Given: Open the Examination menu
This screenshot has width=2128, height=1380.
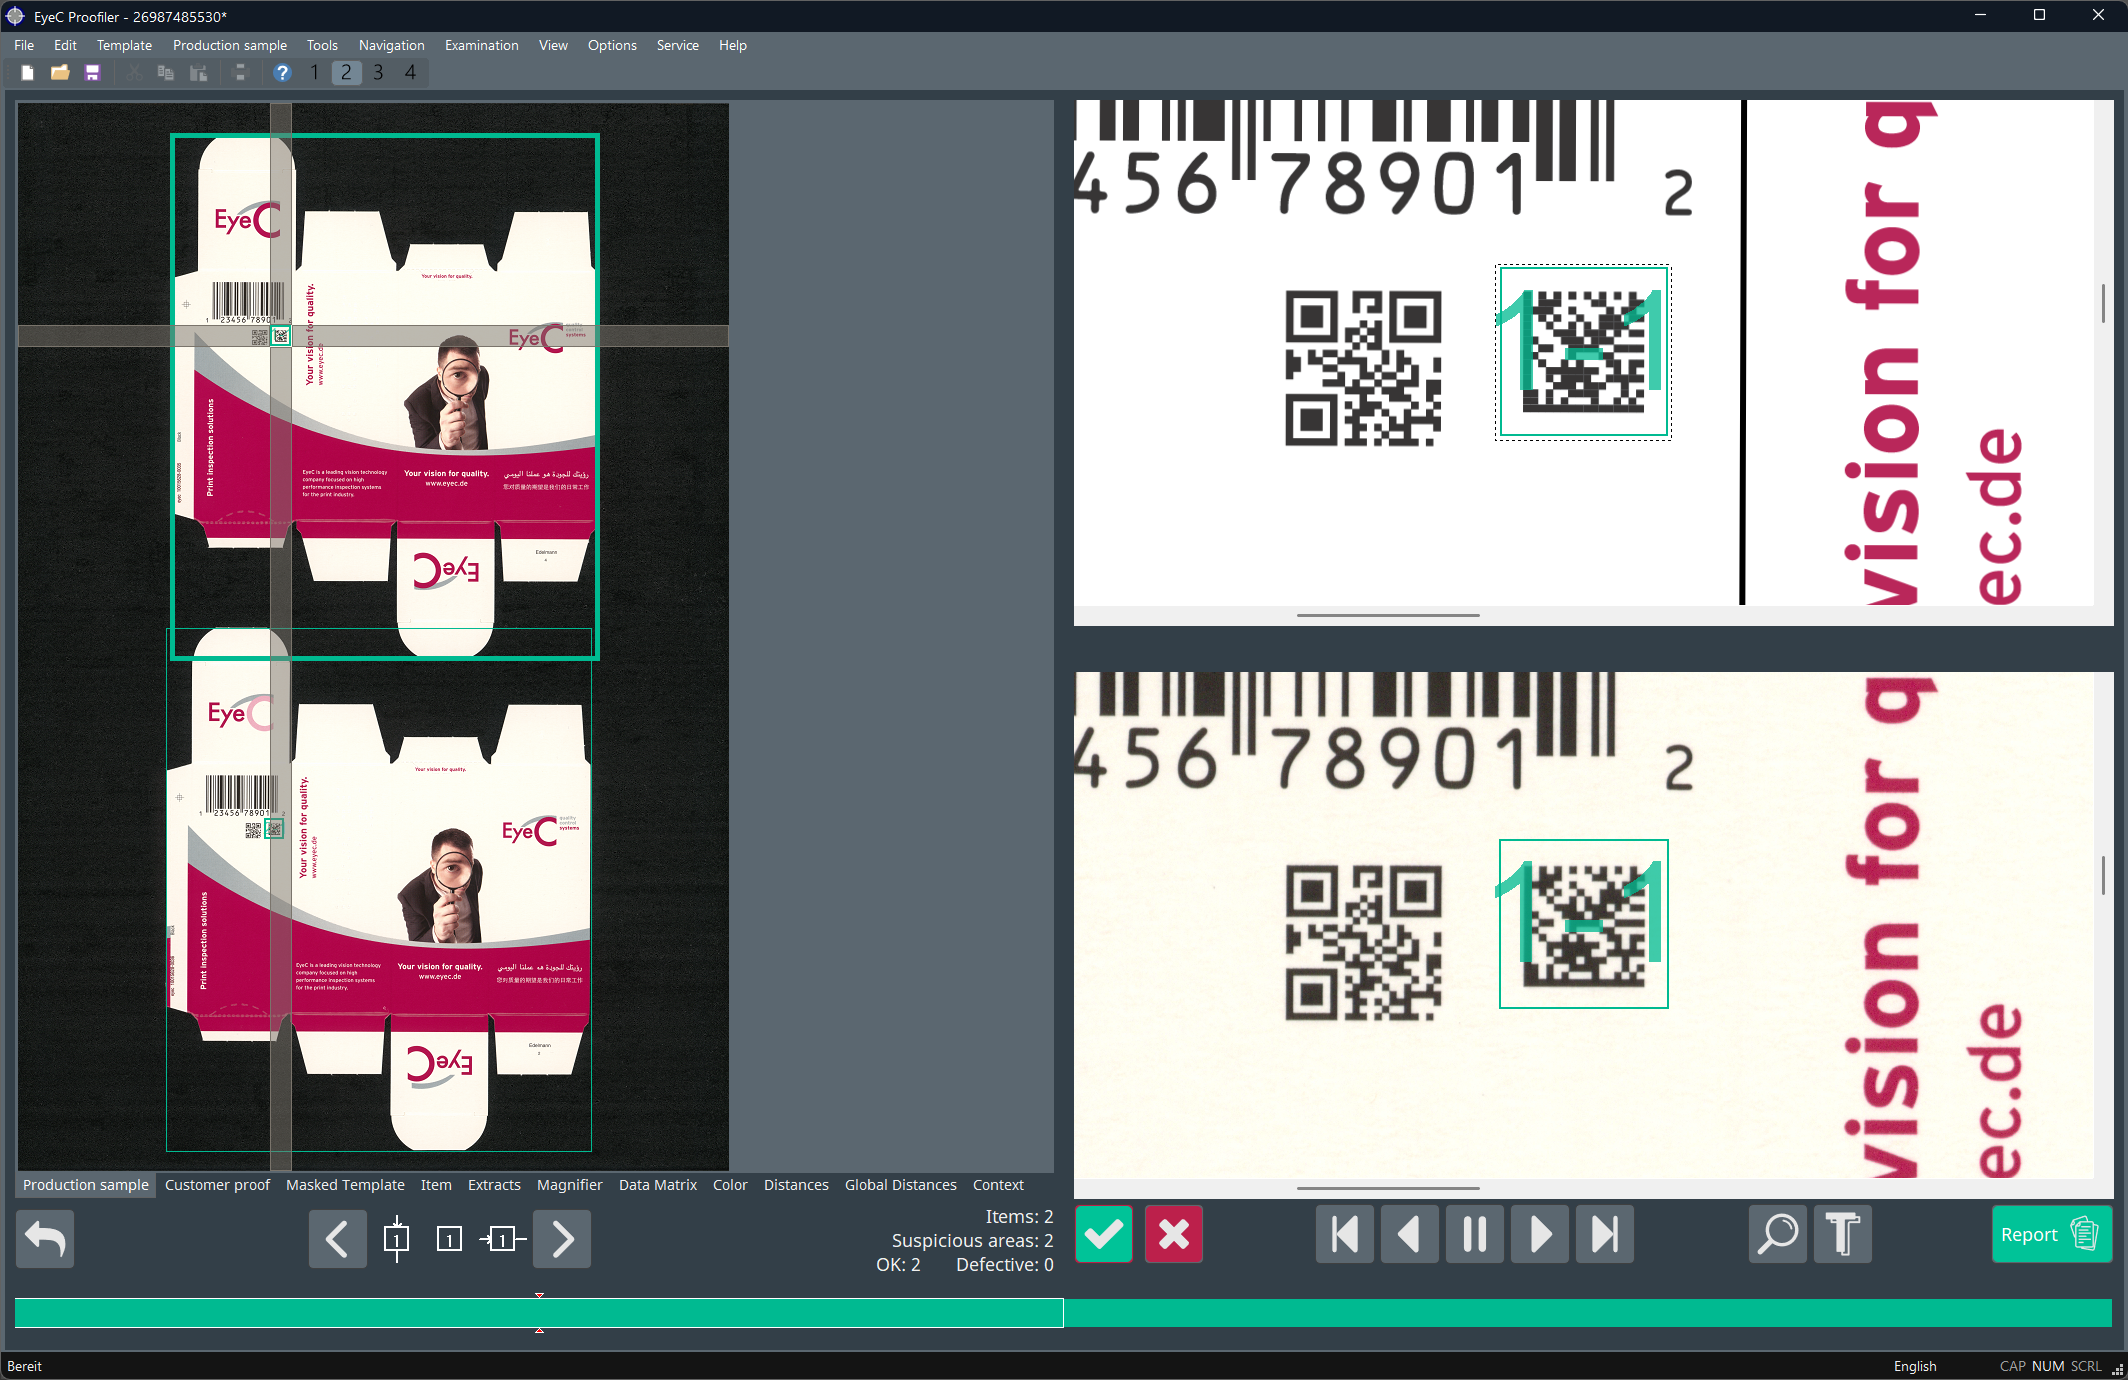Looking at the screenshot, I should 481,45.
